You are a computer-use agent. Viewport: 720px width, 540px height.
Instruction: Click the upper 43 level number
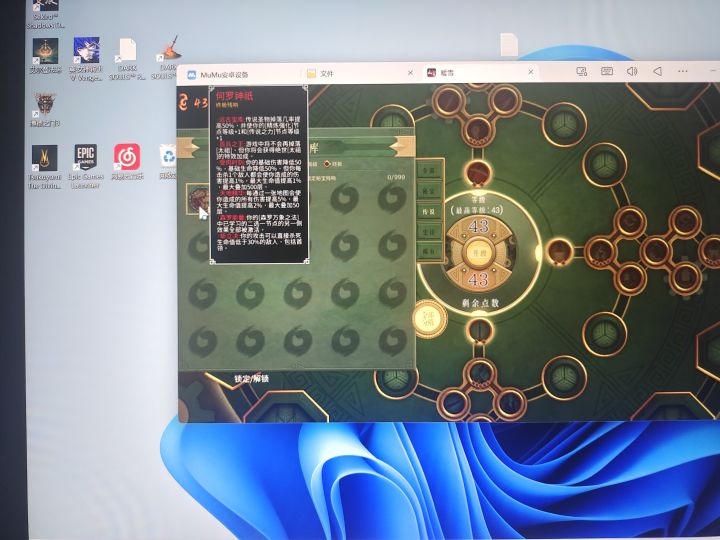[478, 226]
